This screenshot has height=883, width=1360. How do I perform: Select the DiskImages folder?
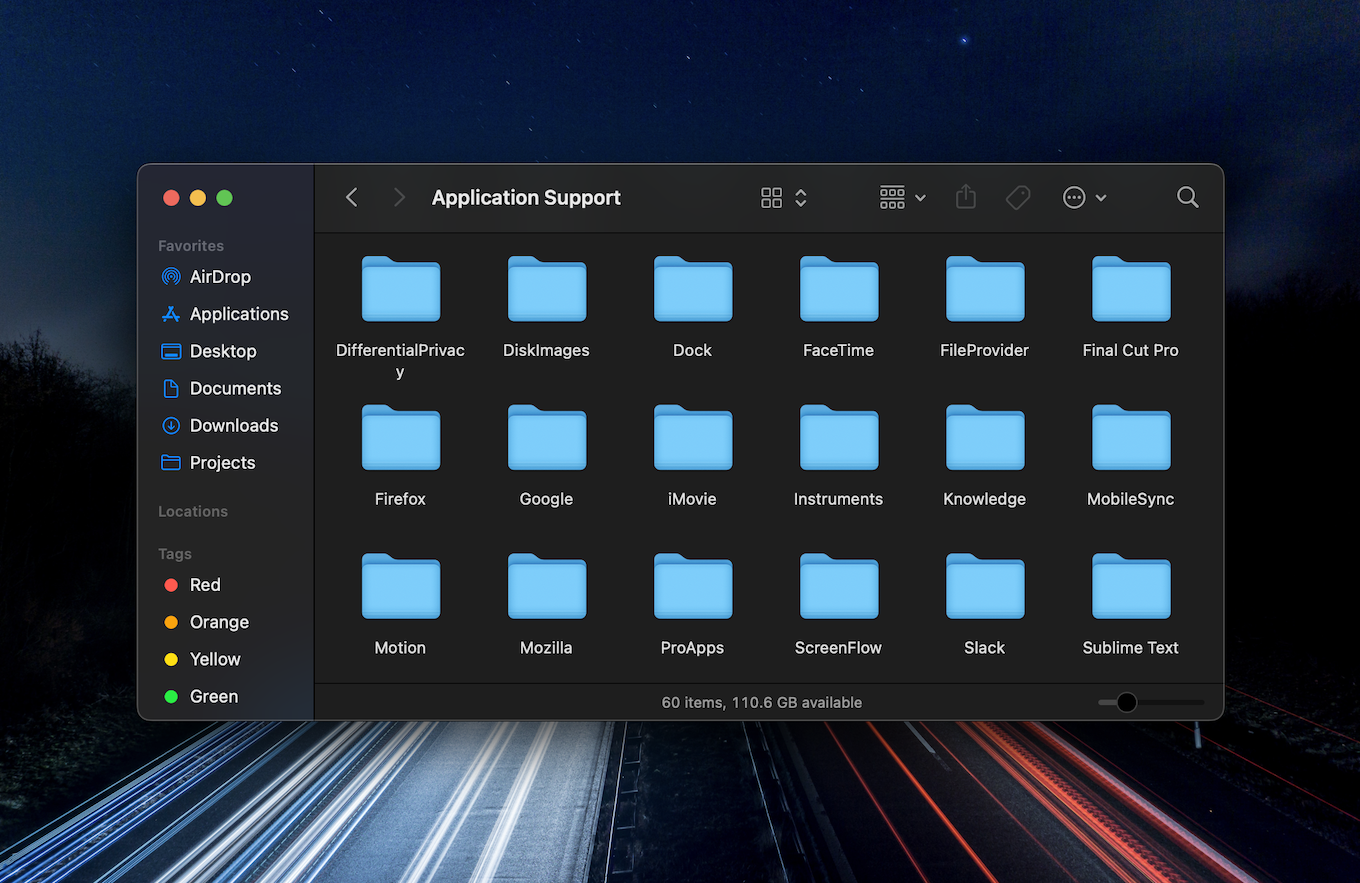546,290
